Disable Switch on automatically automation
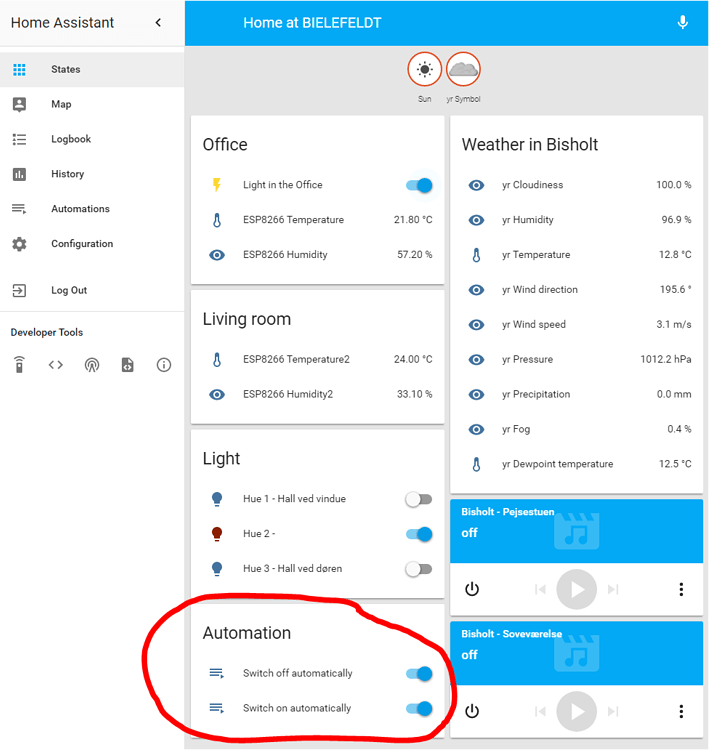 click(x=419, y=709)
